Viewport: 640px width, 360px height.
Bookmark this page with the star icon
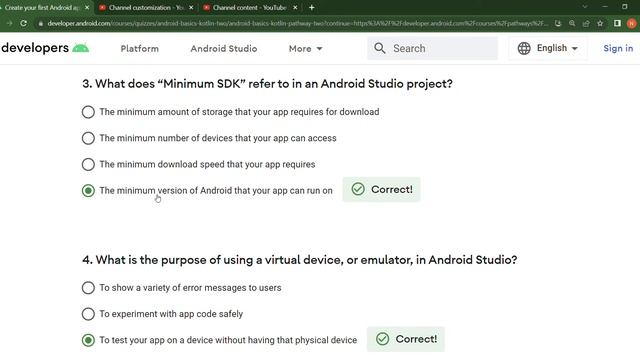[x=600, y=23]
